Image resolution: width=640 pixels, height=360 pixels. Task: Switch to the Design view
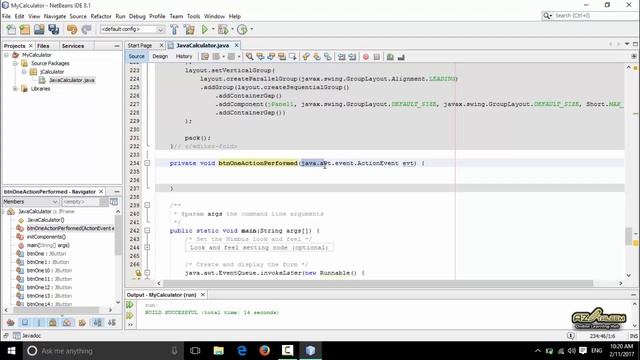click(x=160, y=56)
